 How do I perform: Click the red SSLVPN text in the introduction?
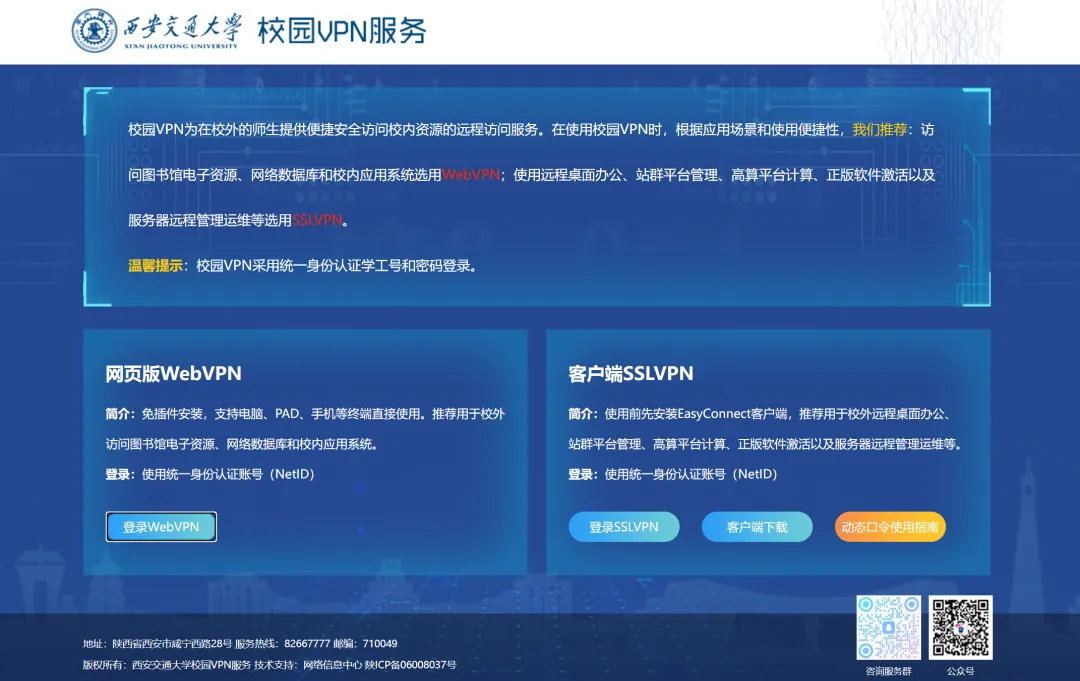tap(317, 220)
